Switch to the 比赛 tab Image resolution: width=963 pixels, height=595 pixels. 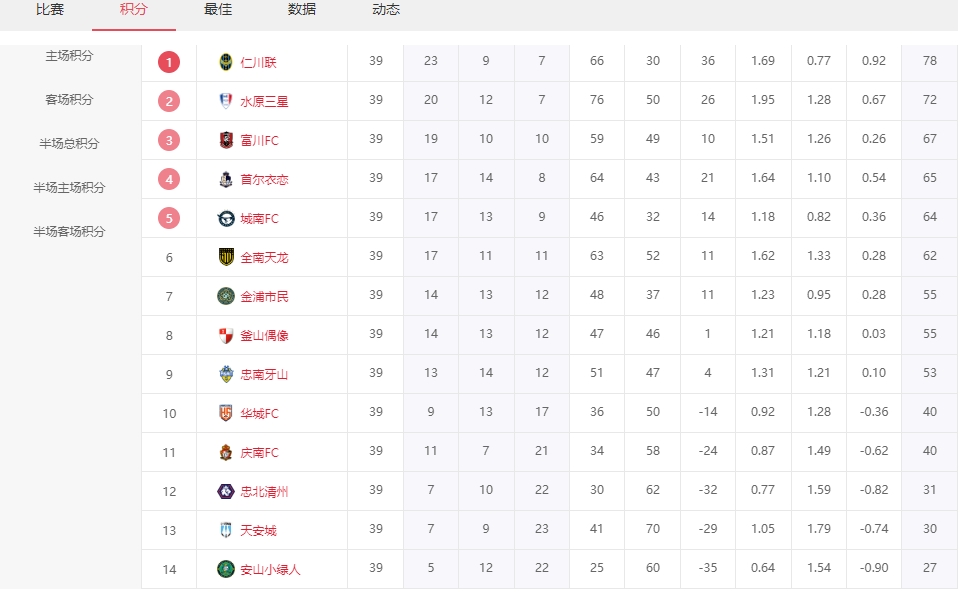point(50,10)
